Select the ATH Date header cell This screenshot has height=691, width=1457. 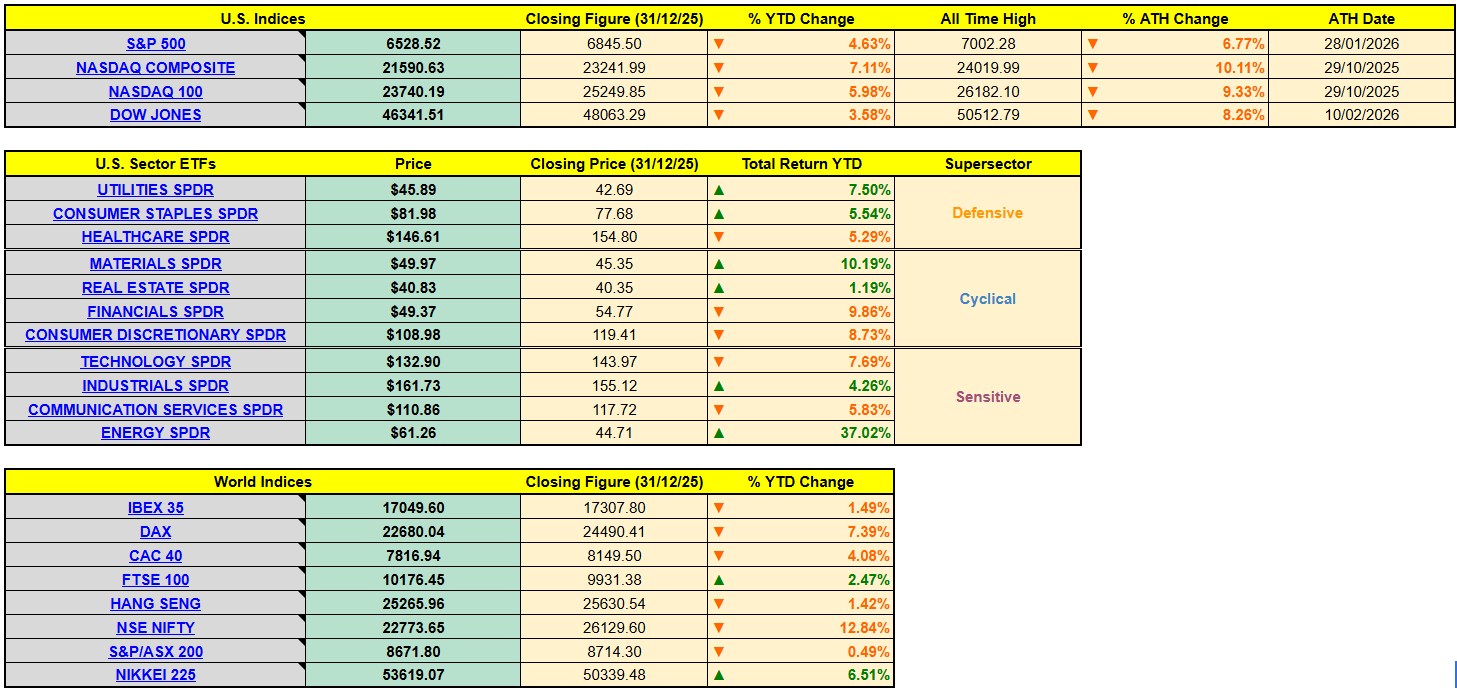(1361, 19)
